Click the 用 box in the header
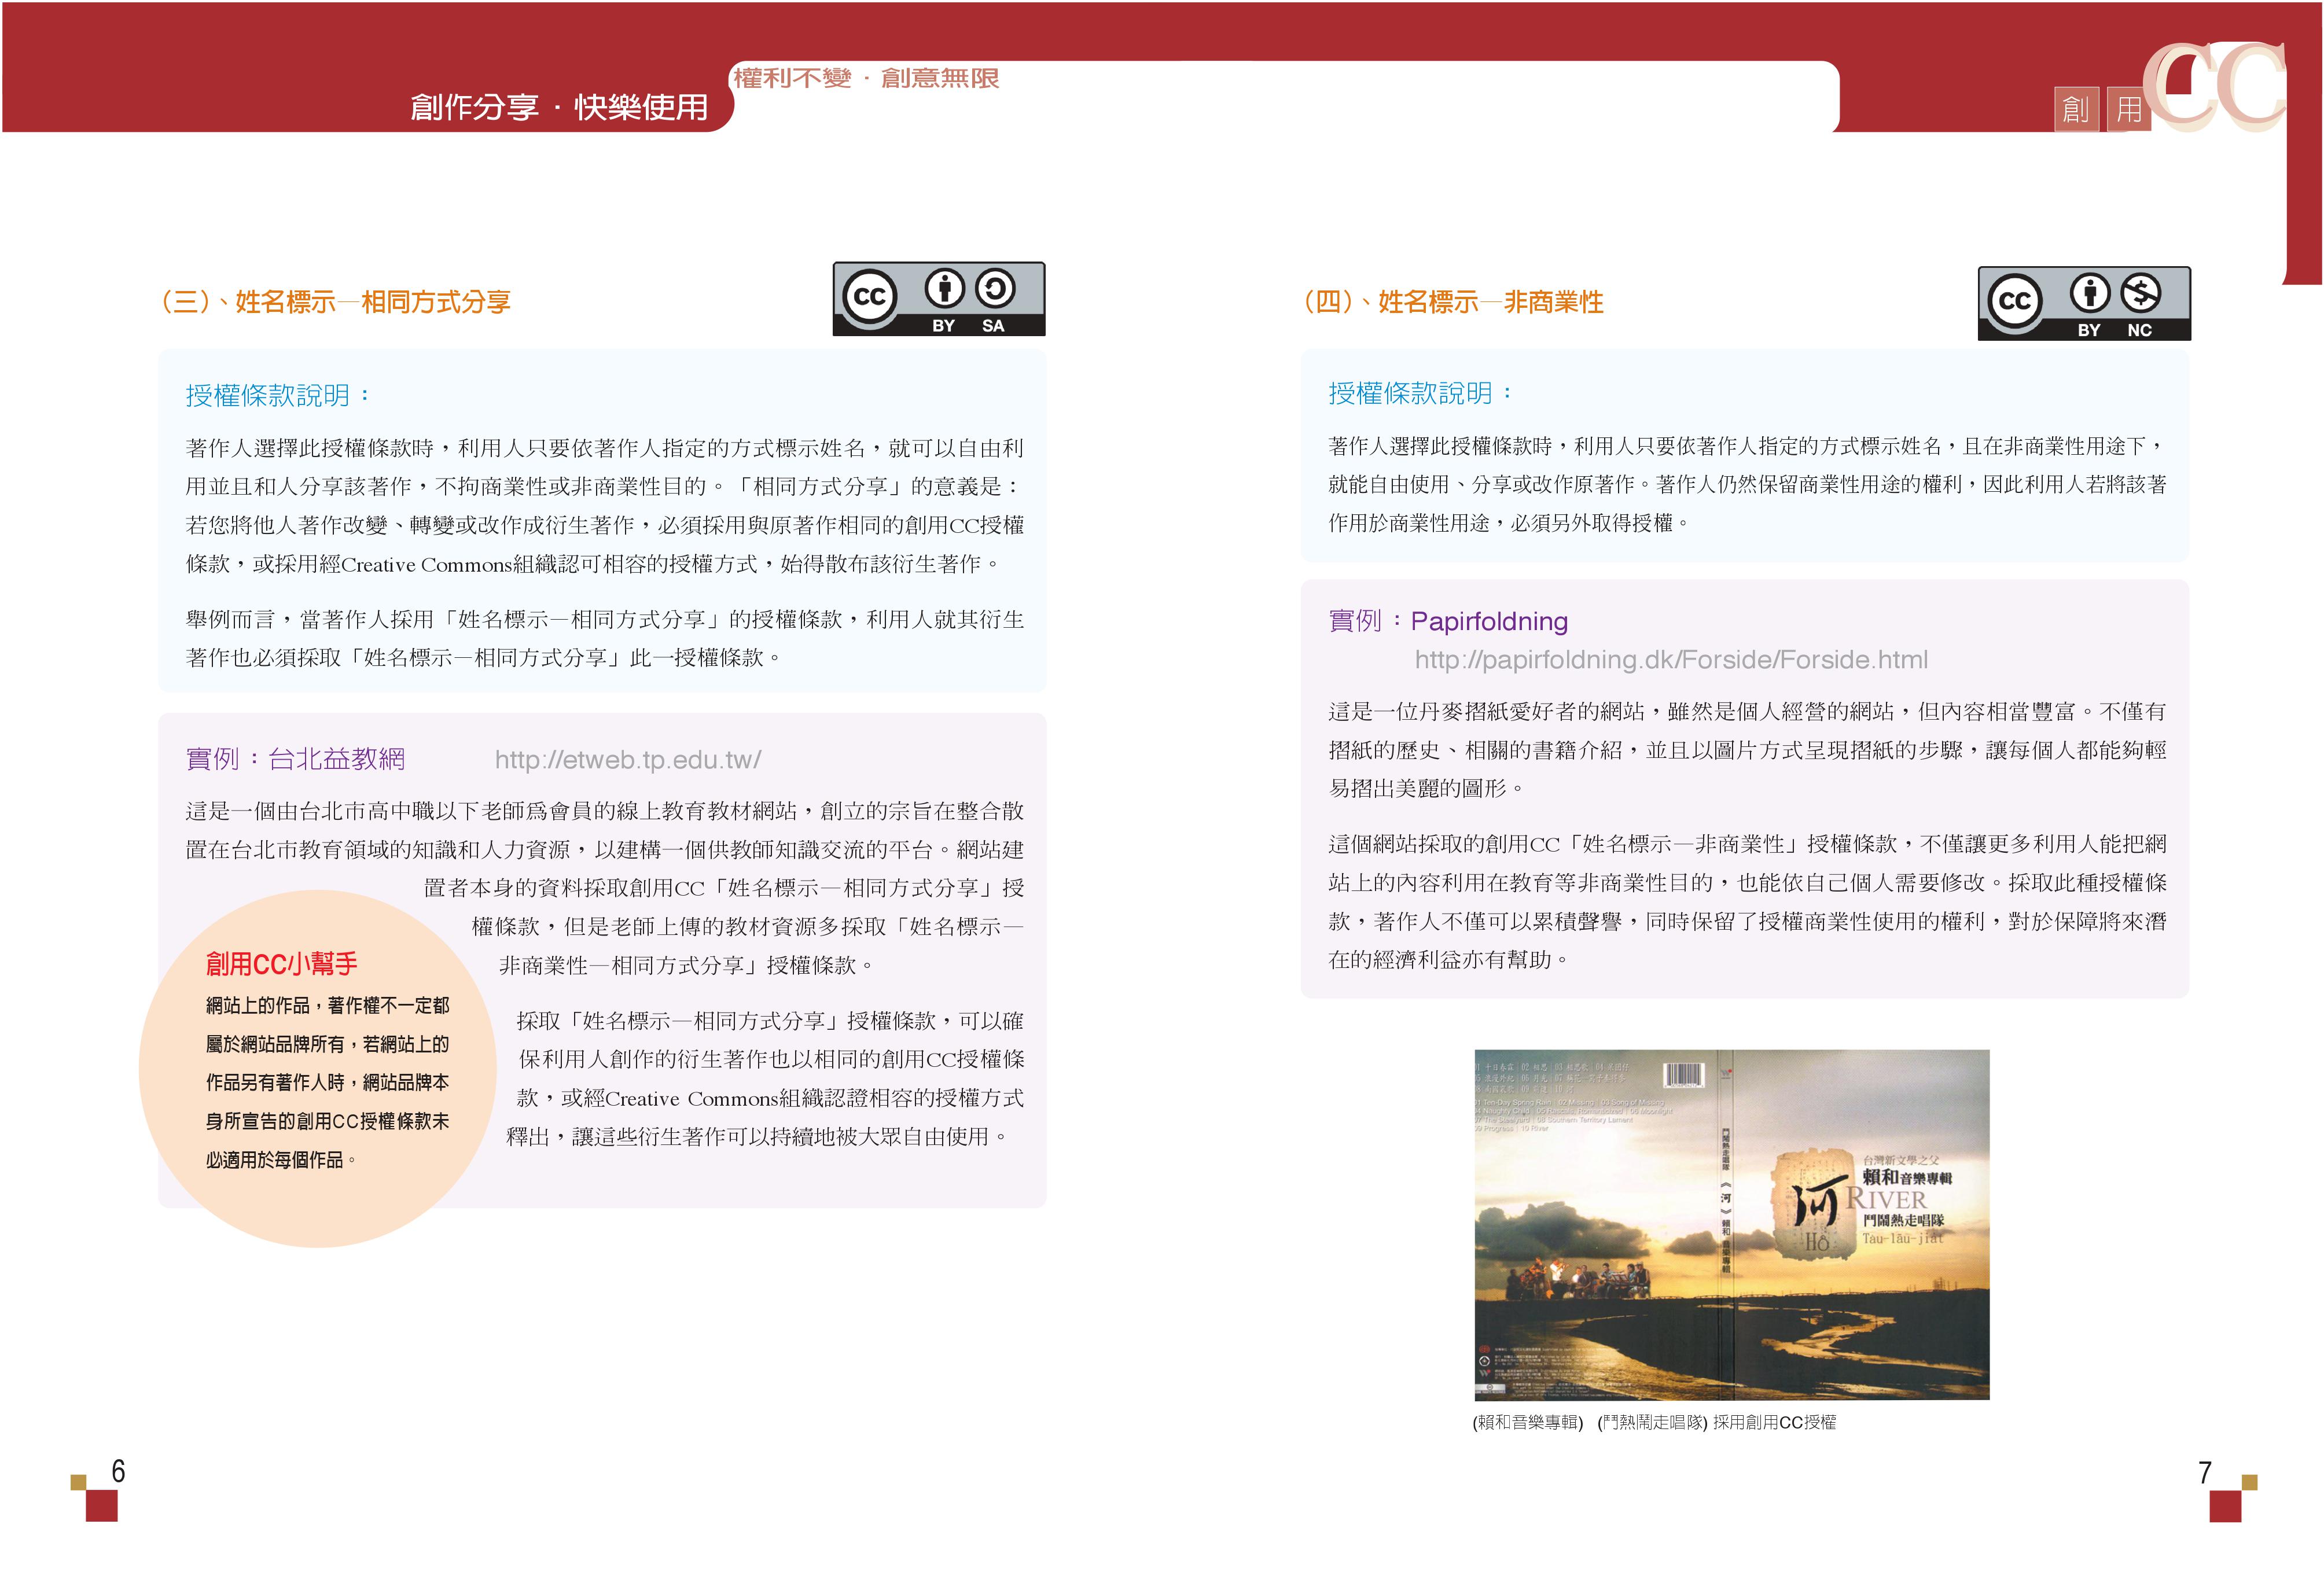2324x1572 pixels. click(x=2129, y=109)
